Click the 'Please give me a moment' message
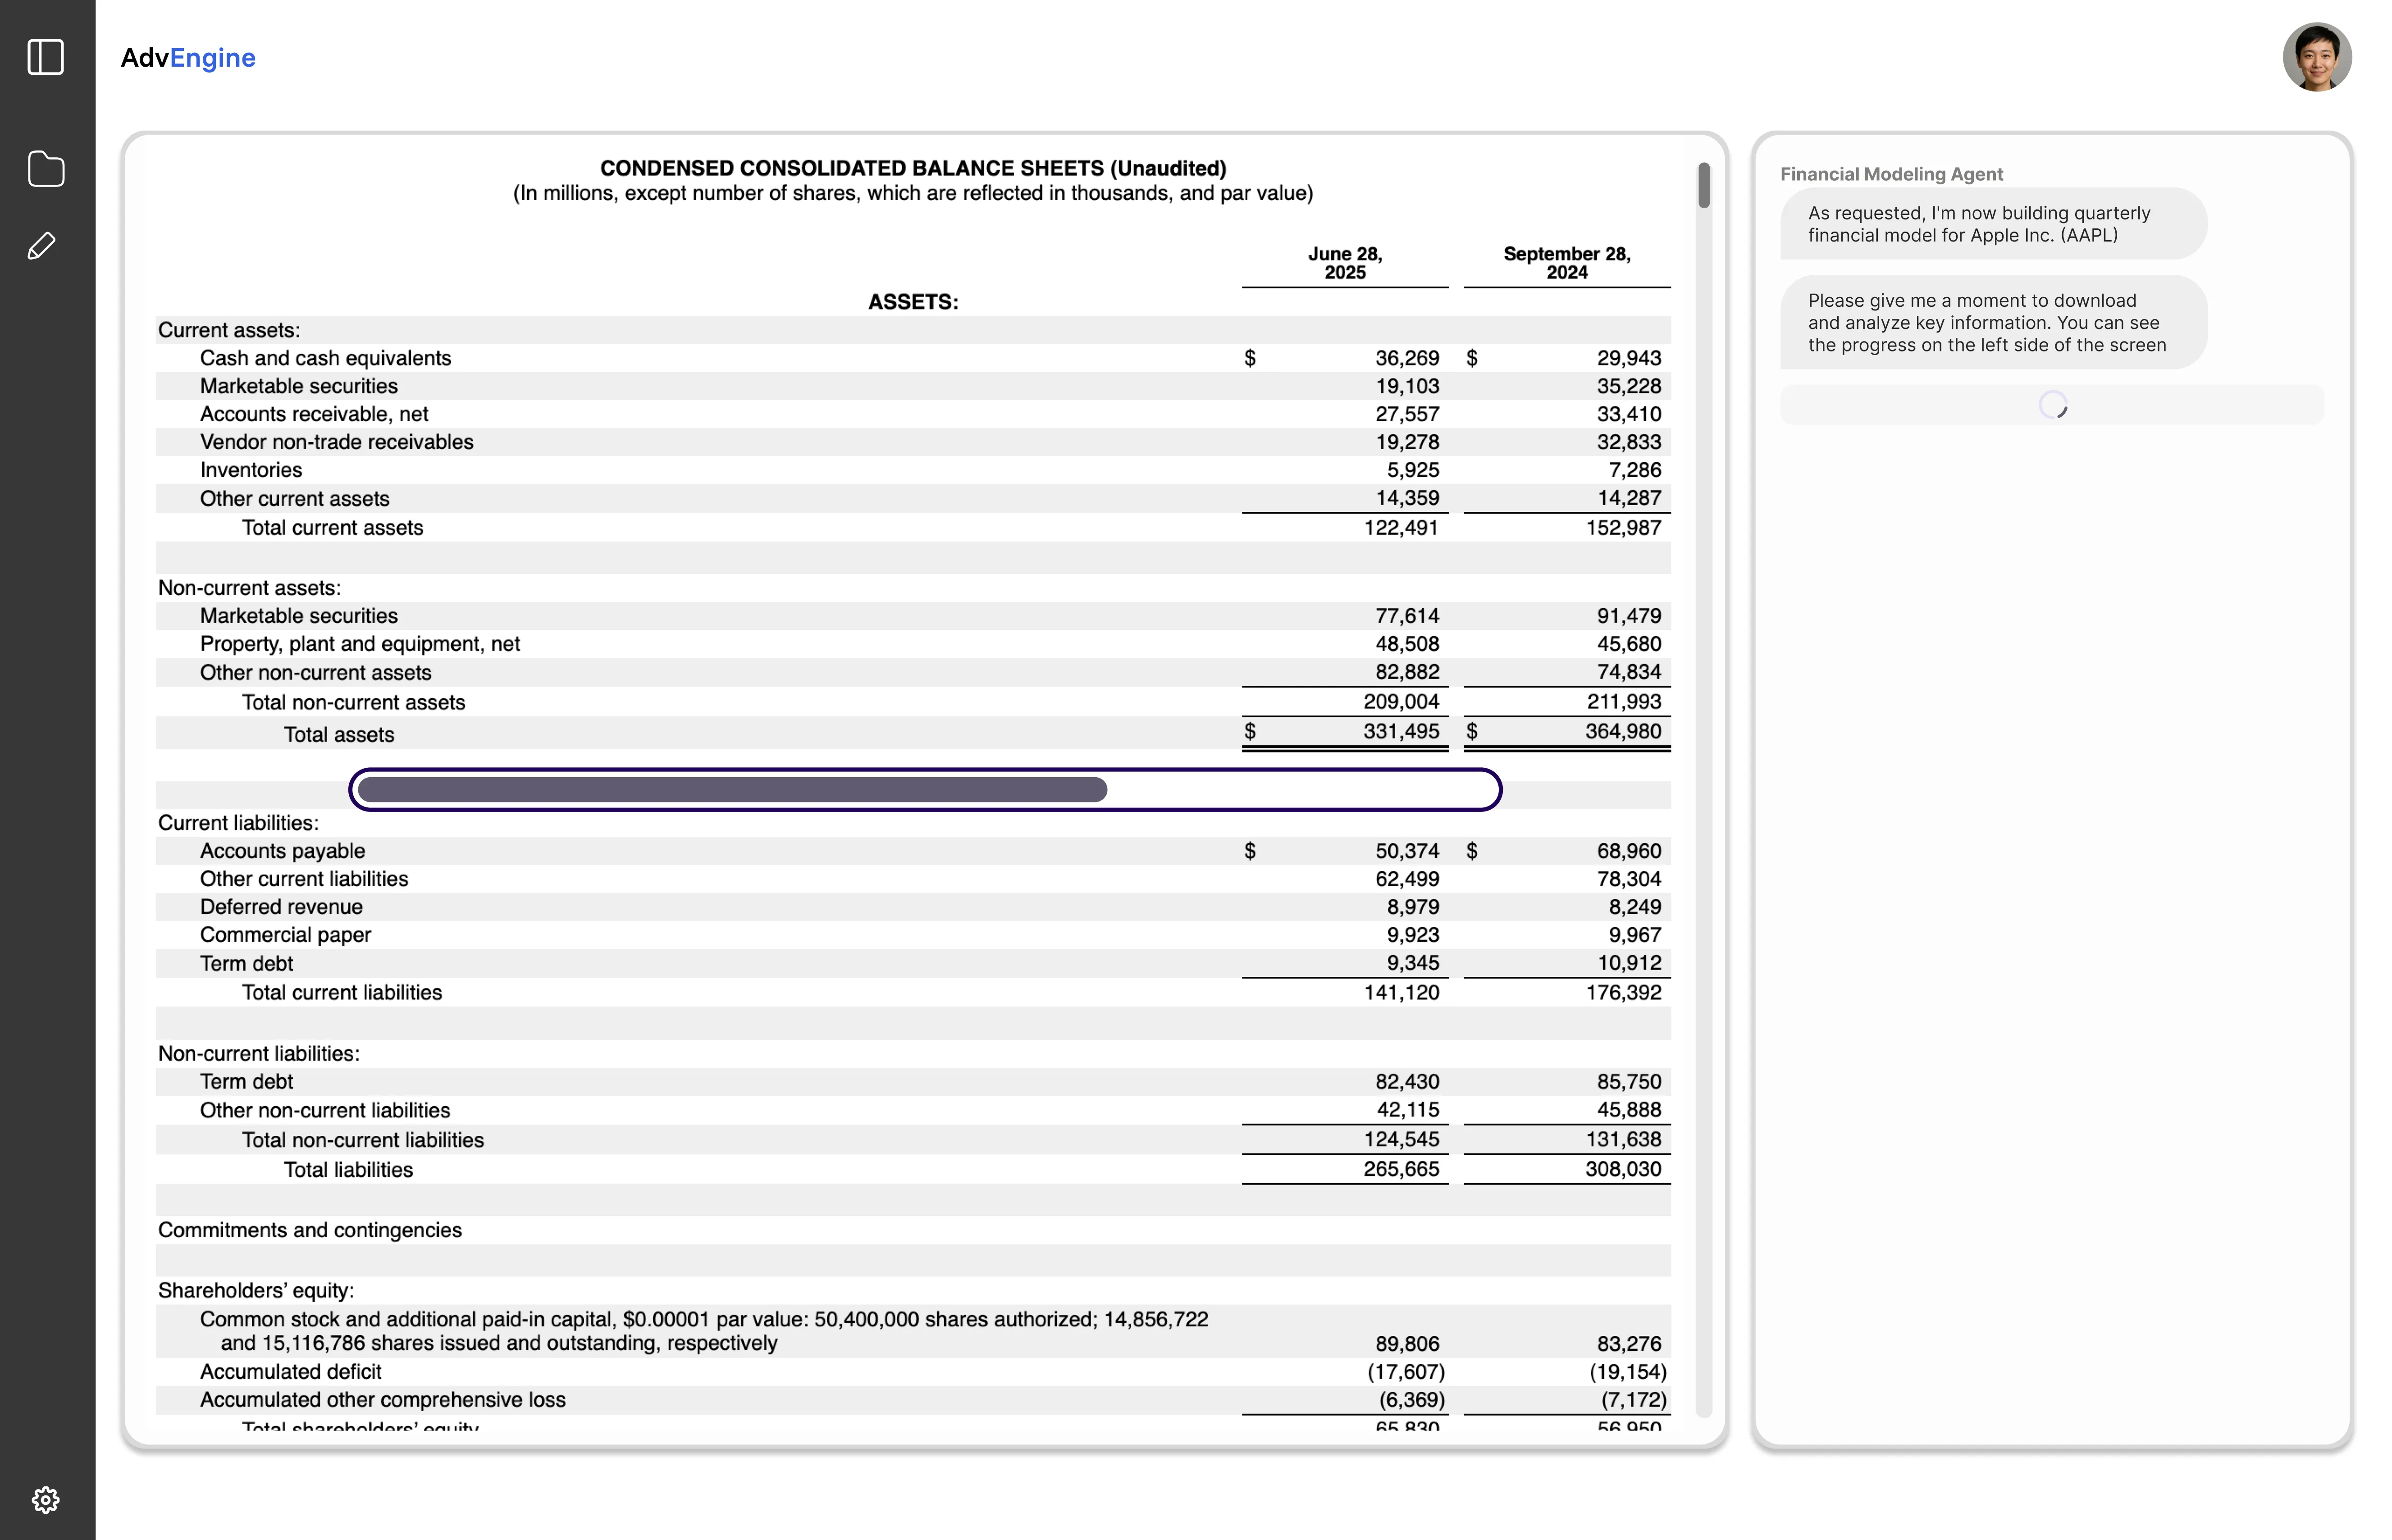This screenshot has width=2392, height=1540. click(x=1993, y=323)
